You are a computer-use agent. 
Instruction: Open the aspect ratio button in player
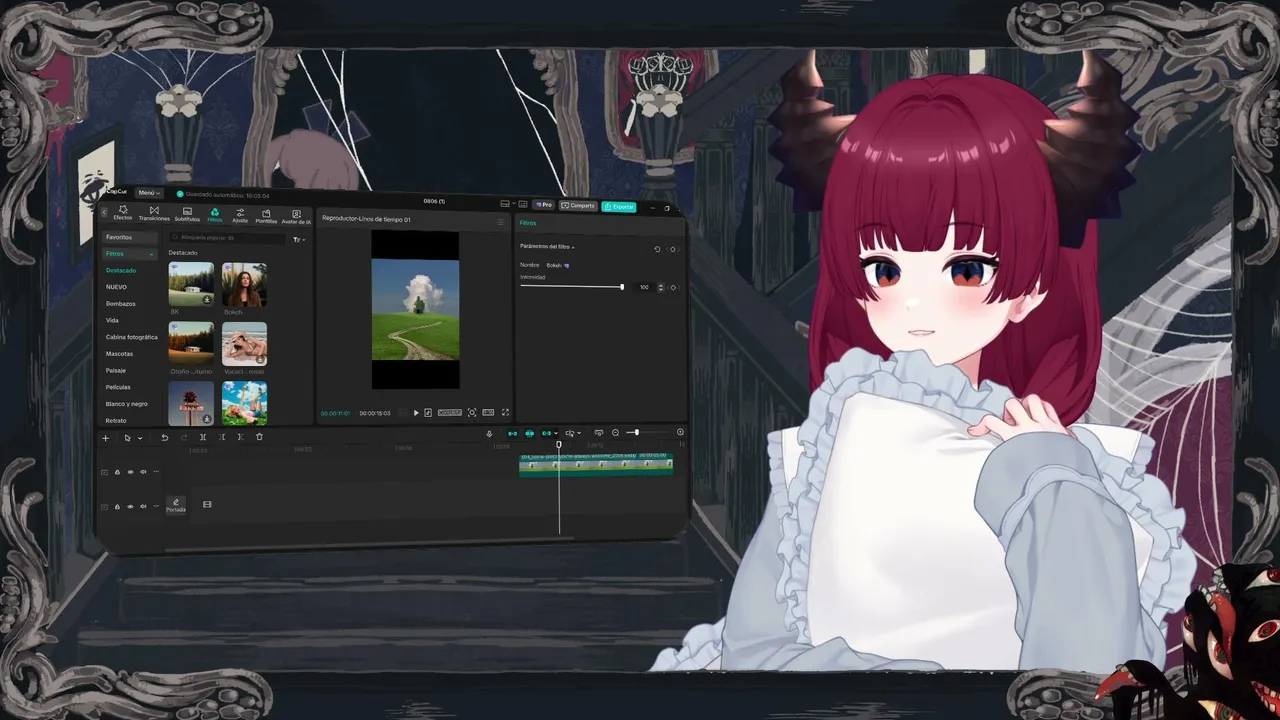488,413
